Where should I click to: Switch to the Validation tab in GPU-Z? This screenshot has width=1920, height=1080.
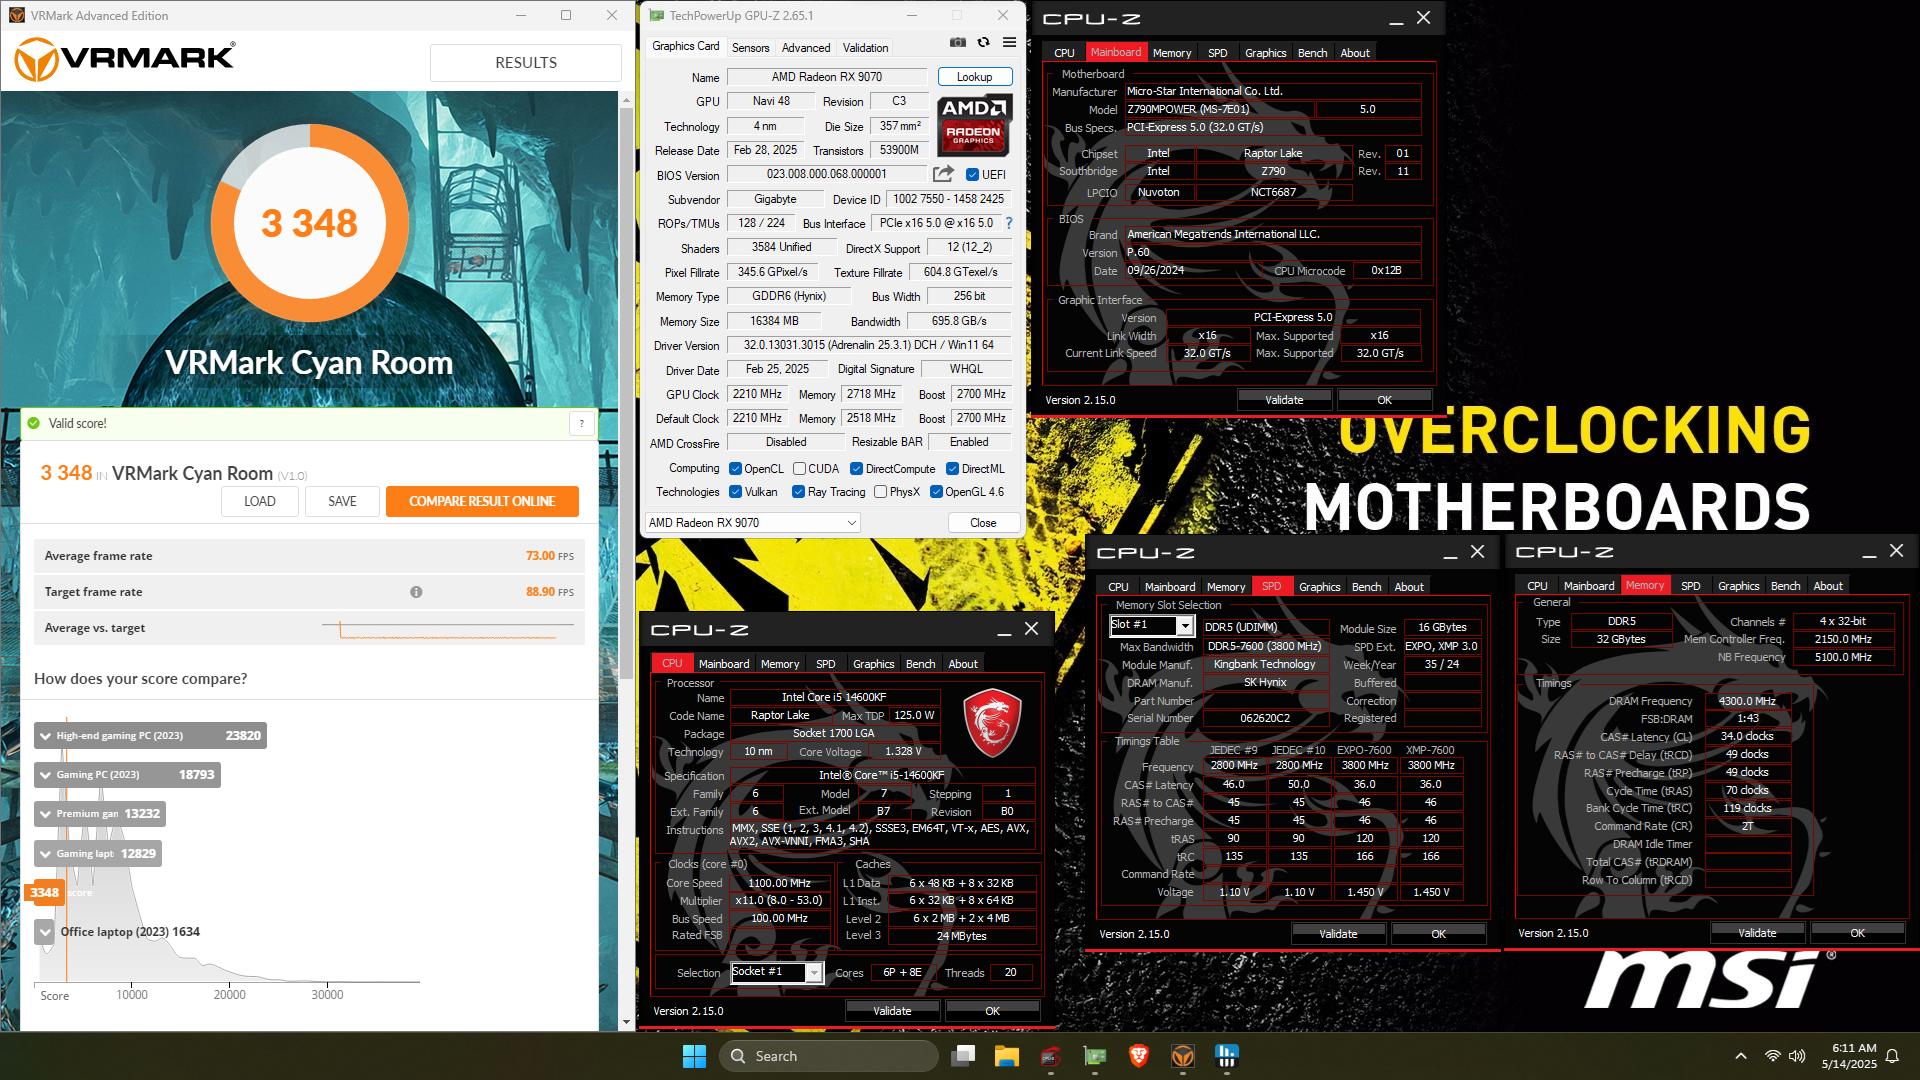point(865,48)
